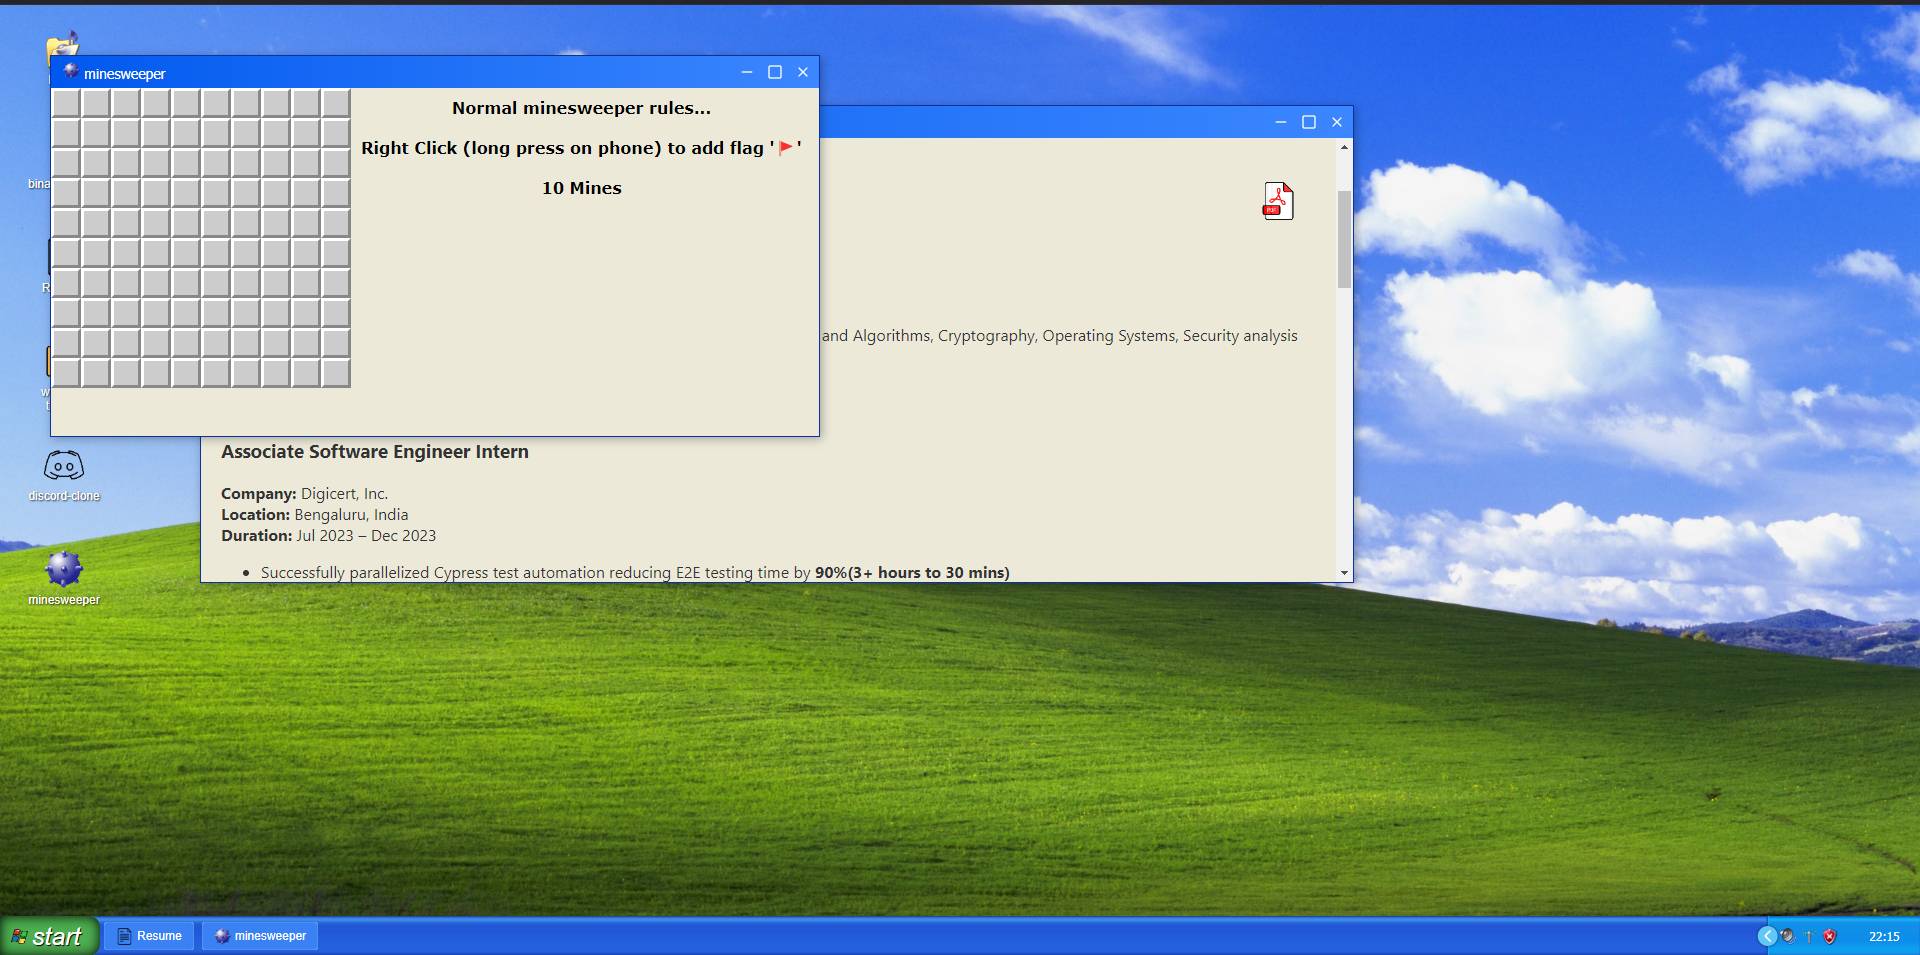The height and width of the screenshot is (955, 1920).
Task: Click the '10 Mines' counter text
Action: [x=582, y=188]
